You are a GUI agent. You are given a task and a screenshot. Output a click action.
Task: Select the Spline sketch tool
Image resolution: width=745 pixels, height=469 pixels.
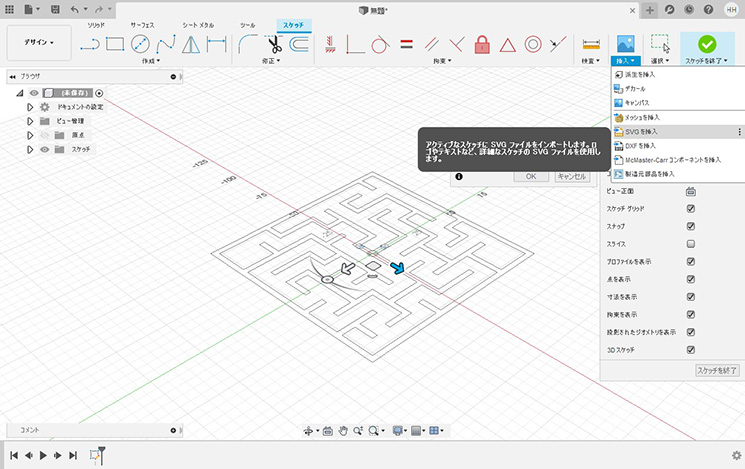(166, 44)
